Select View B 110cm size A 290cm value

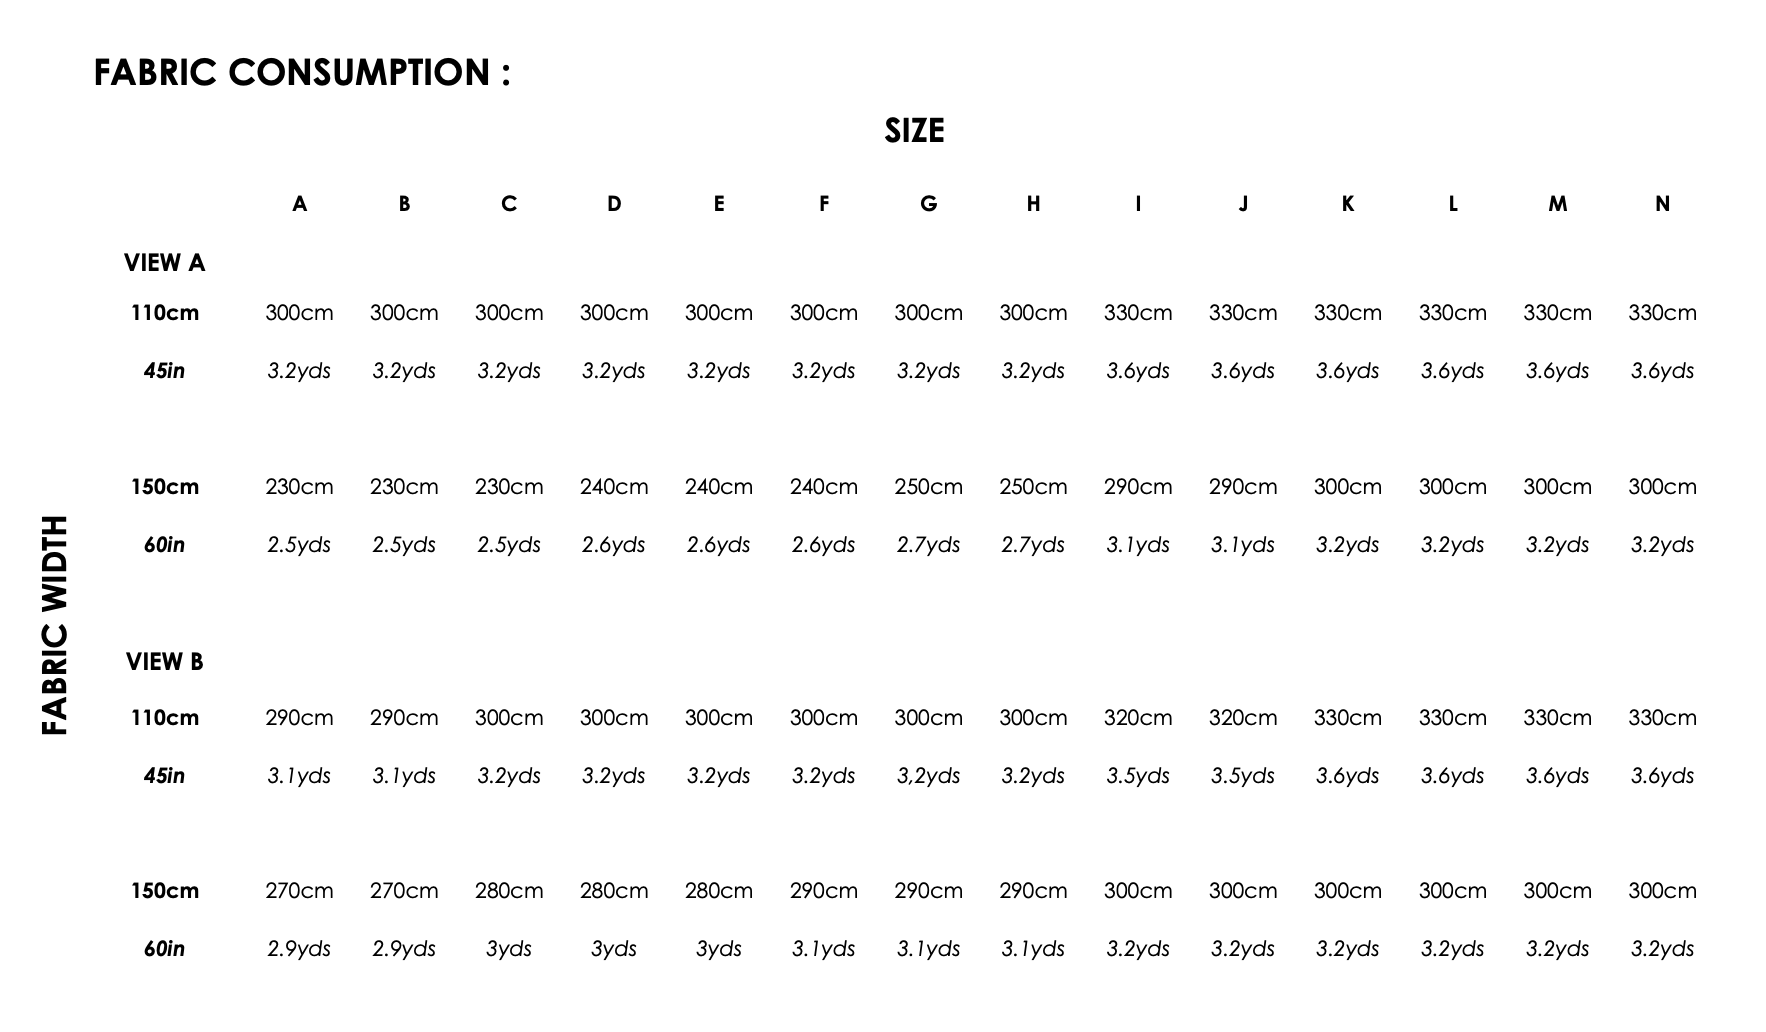pyautogui.click(x=299, y=718)
